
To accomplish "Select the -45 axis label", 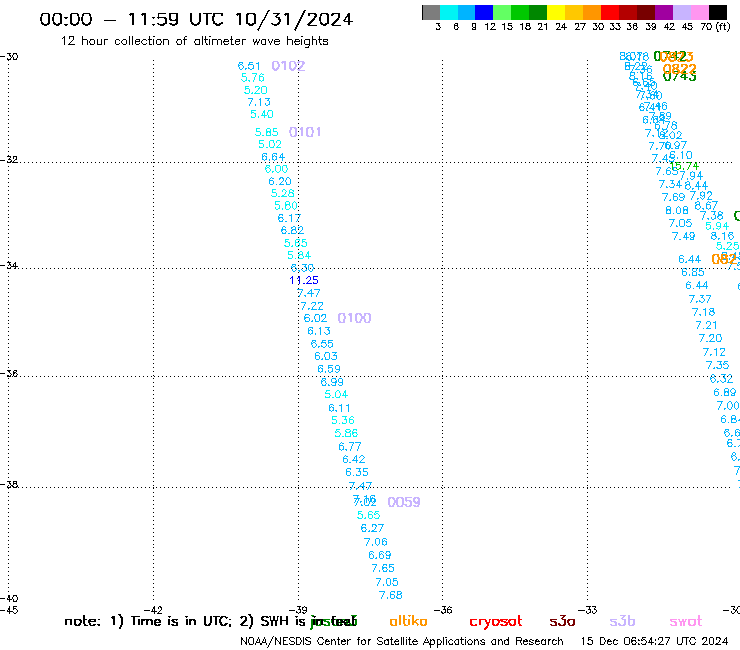I will (9, 610).
